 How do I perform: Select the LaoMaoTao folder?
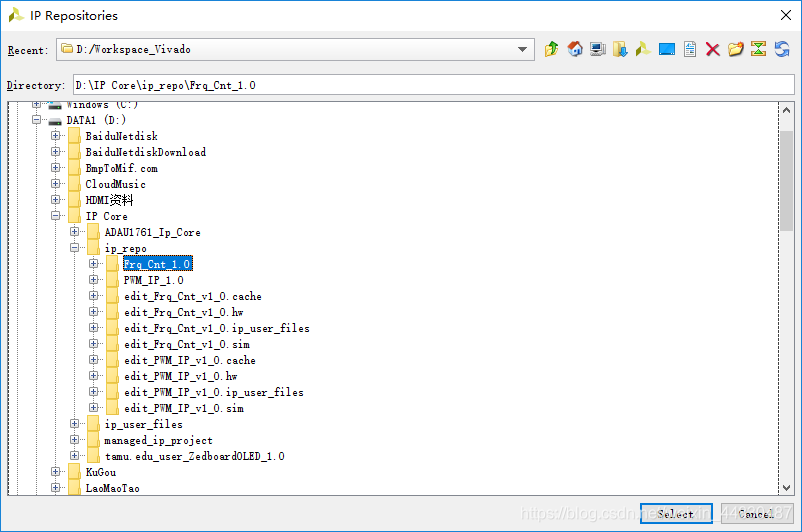pos(113,488)
